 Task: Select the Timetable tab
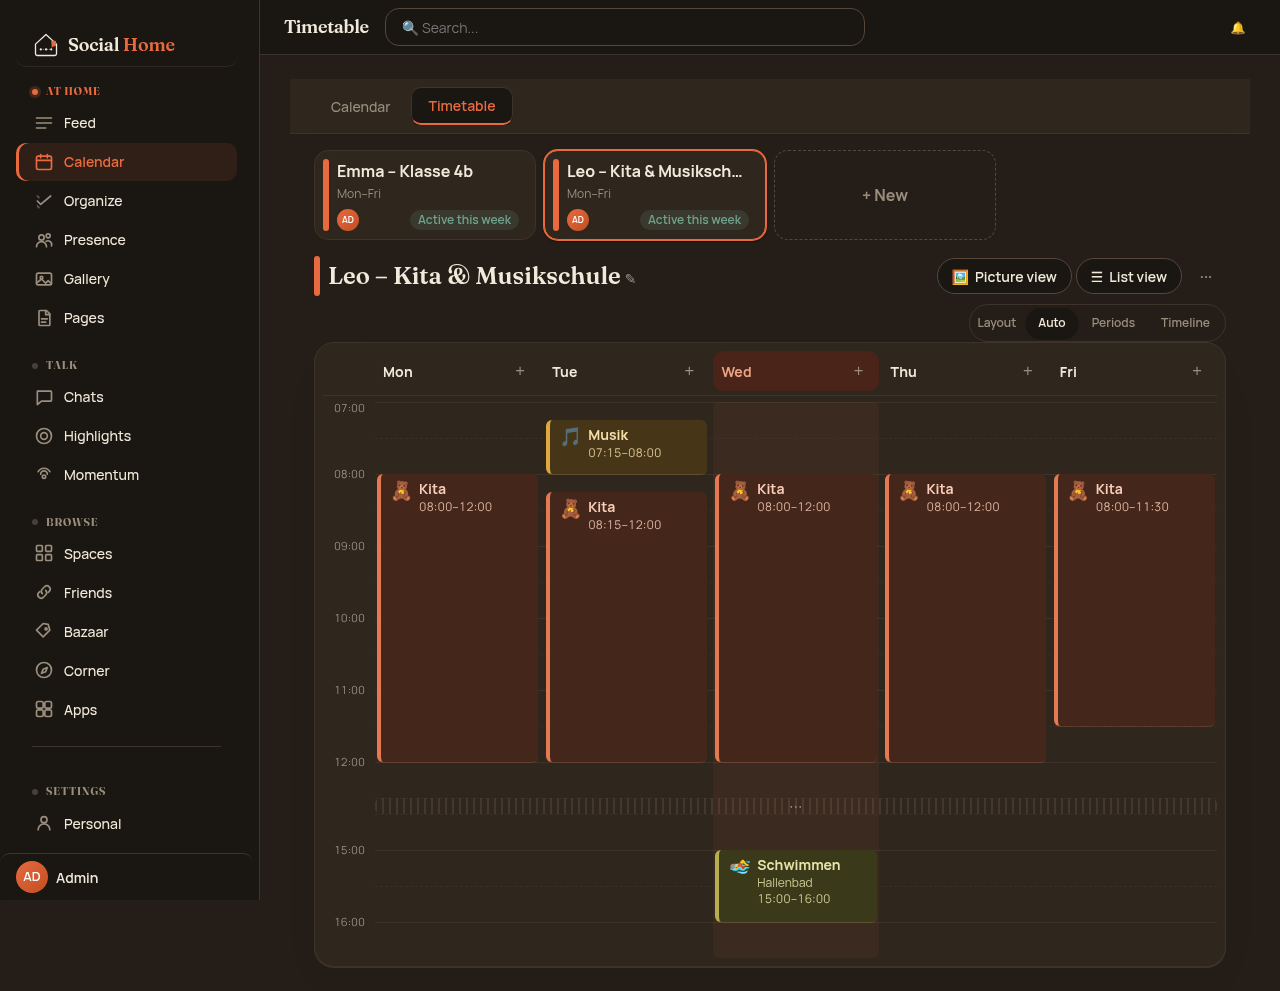pos(462,106)
